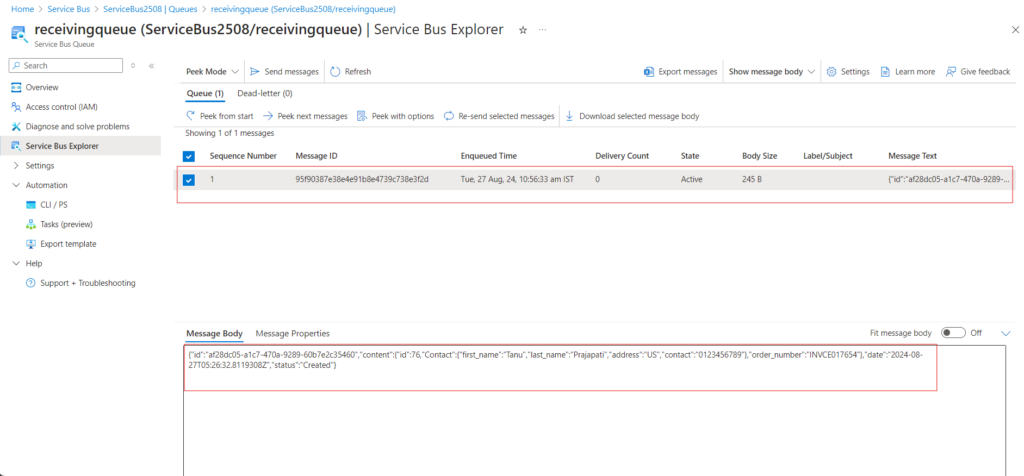Expand the Settings section in sidebar
Screen dimensions: 1024x476
[16, 166]
